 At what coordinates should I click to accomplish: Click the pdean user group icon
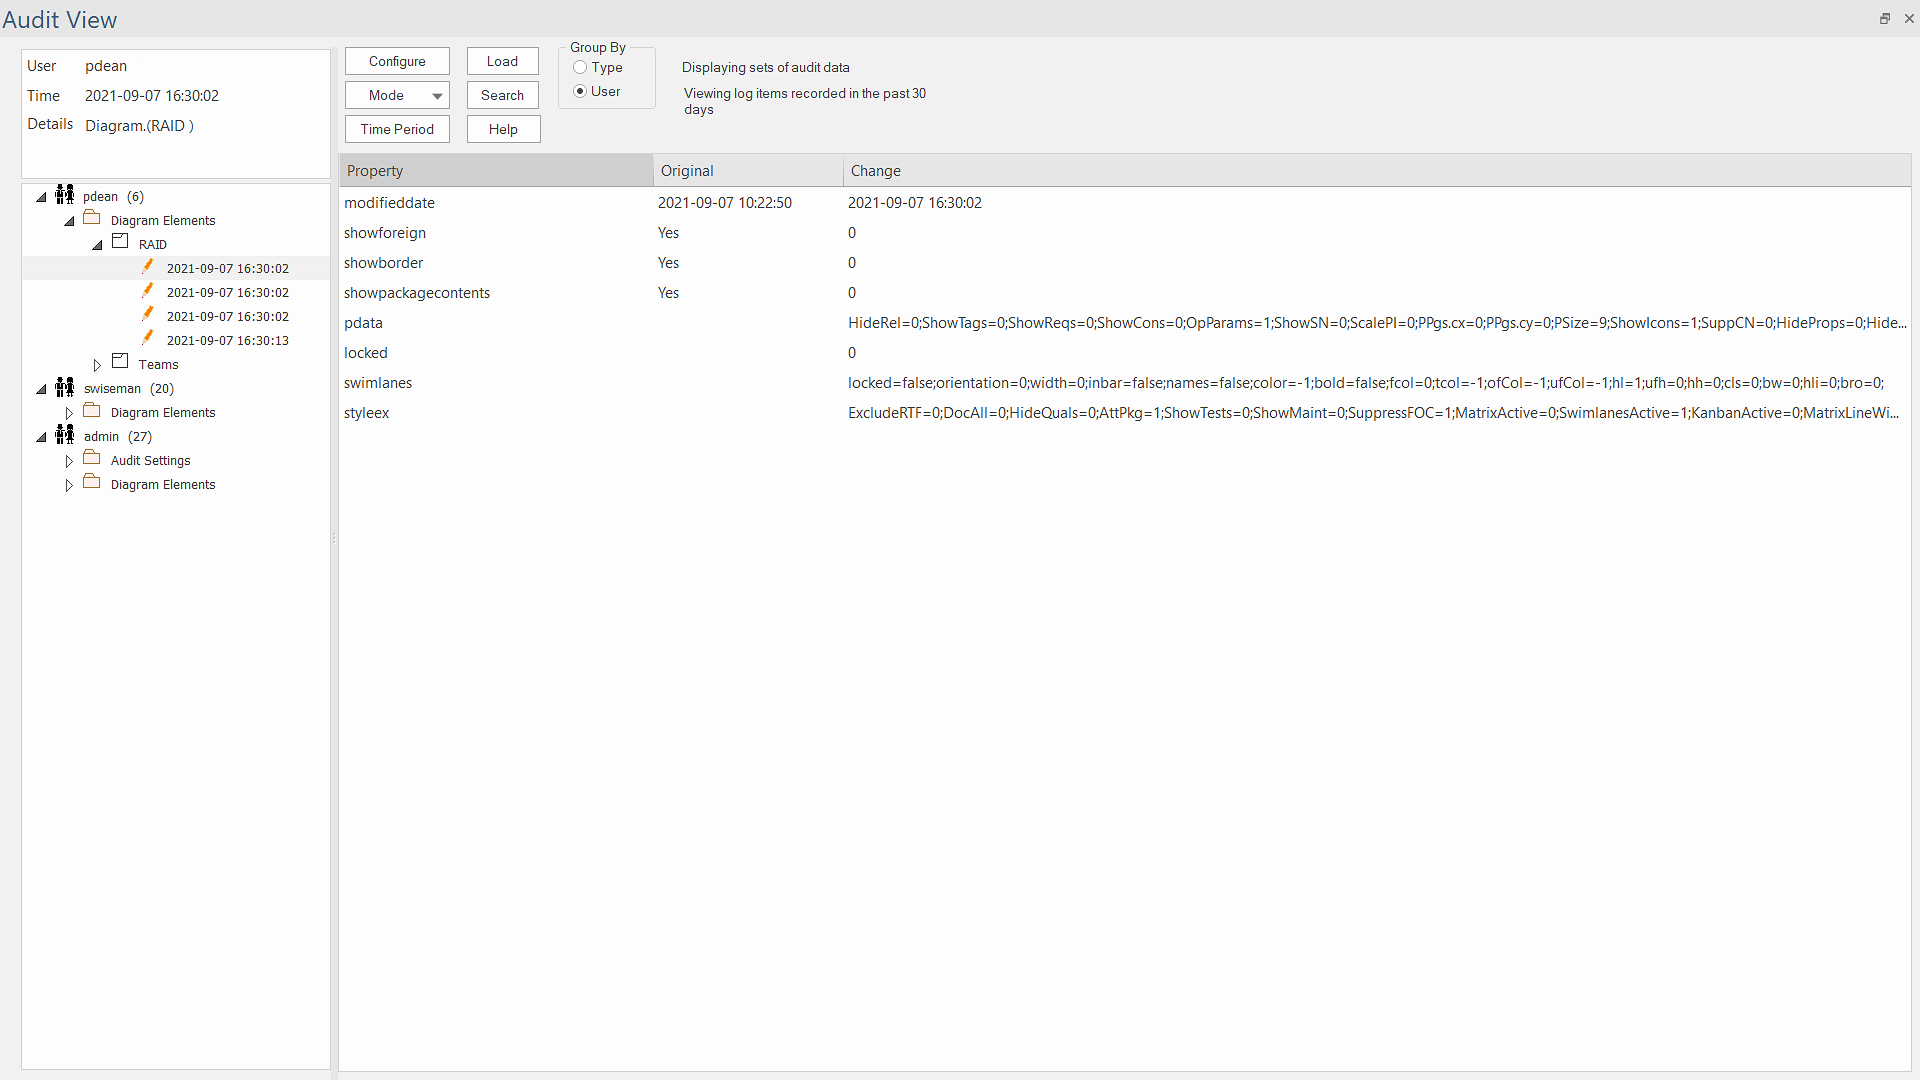click(x=65, y=195)
